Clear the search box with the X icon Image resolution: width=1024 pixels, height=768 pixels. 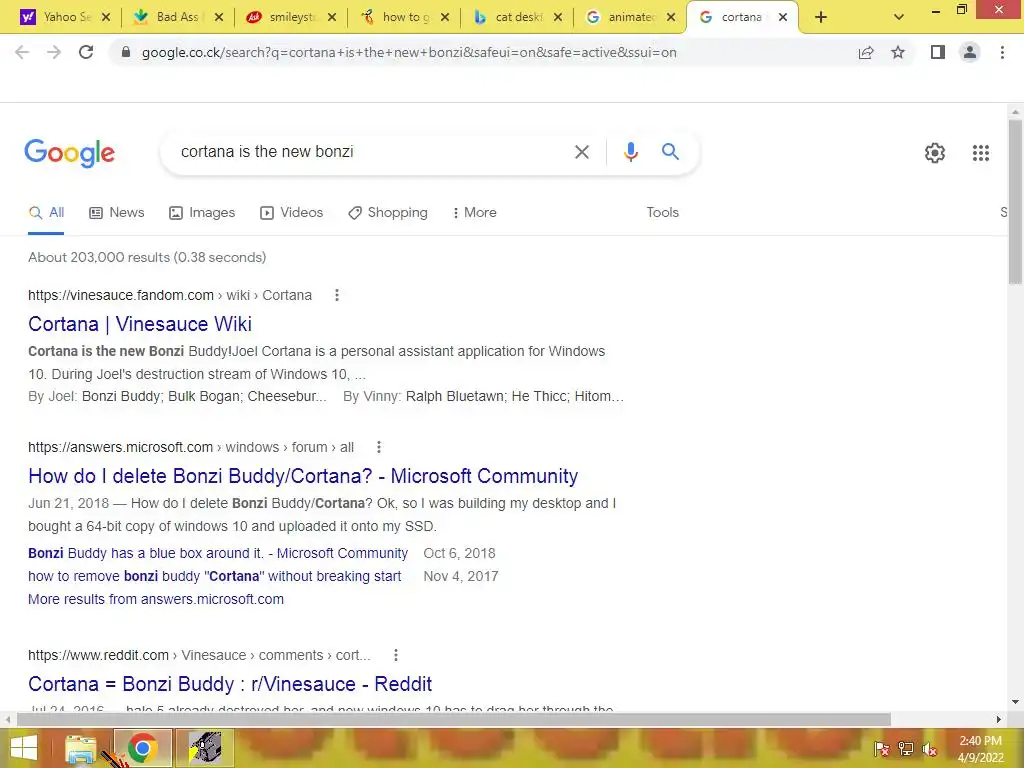tap(581, 152)
